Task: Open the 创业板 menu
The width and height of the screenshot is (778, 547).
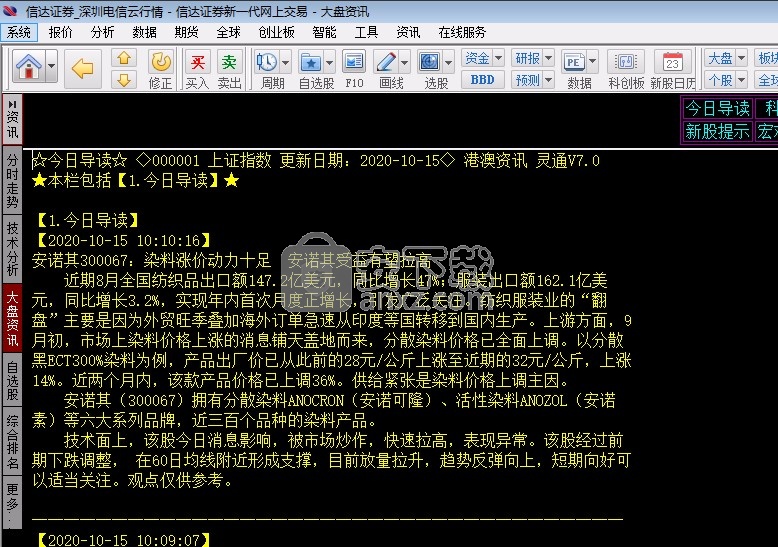Action: [276, 32]
